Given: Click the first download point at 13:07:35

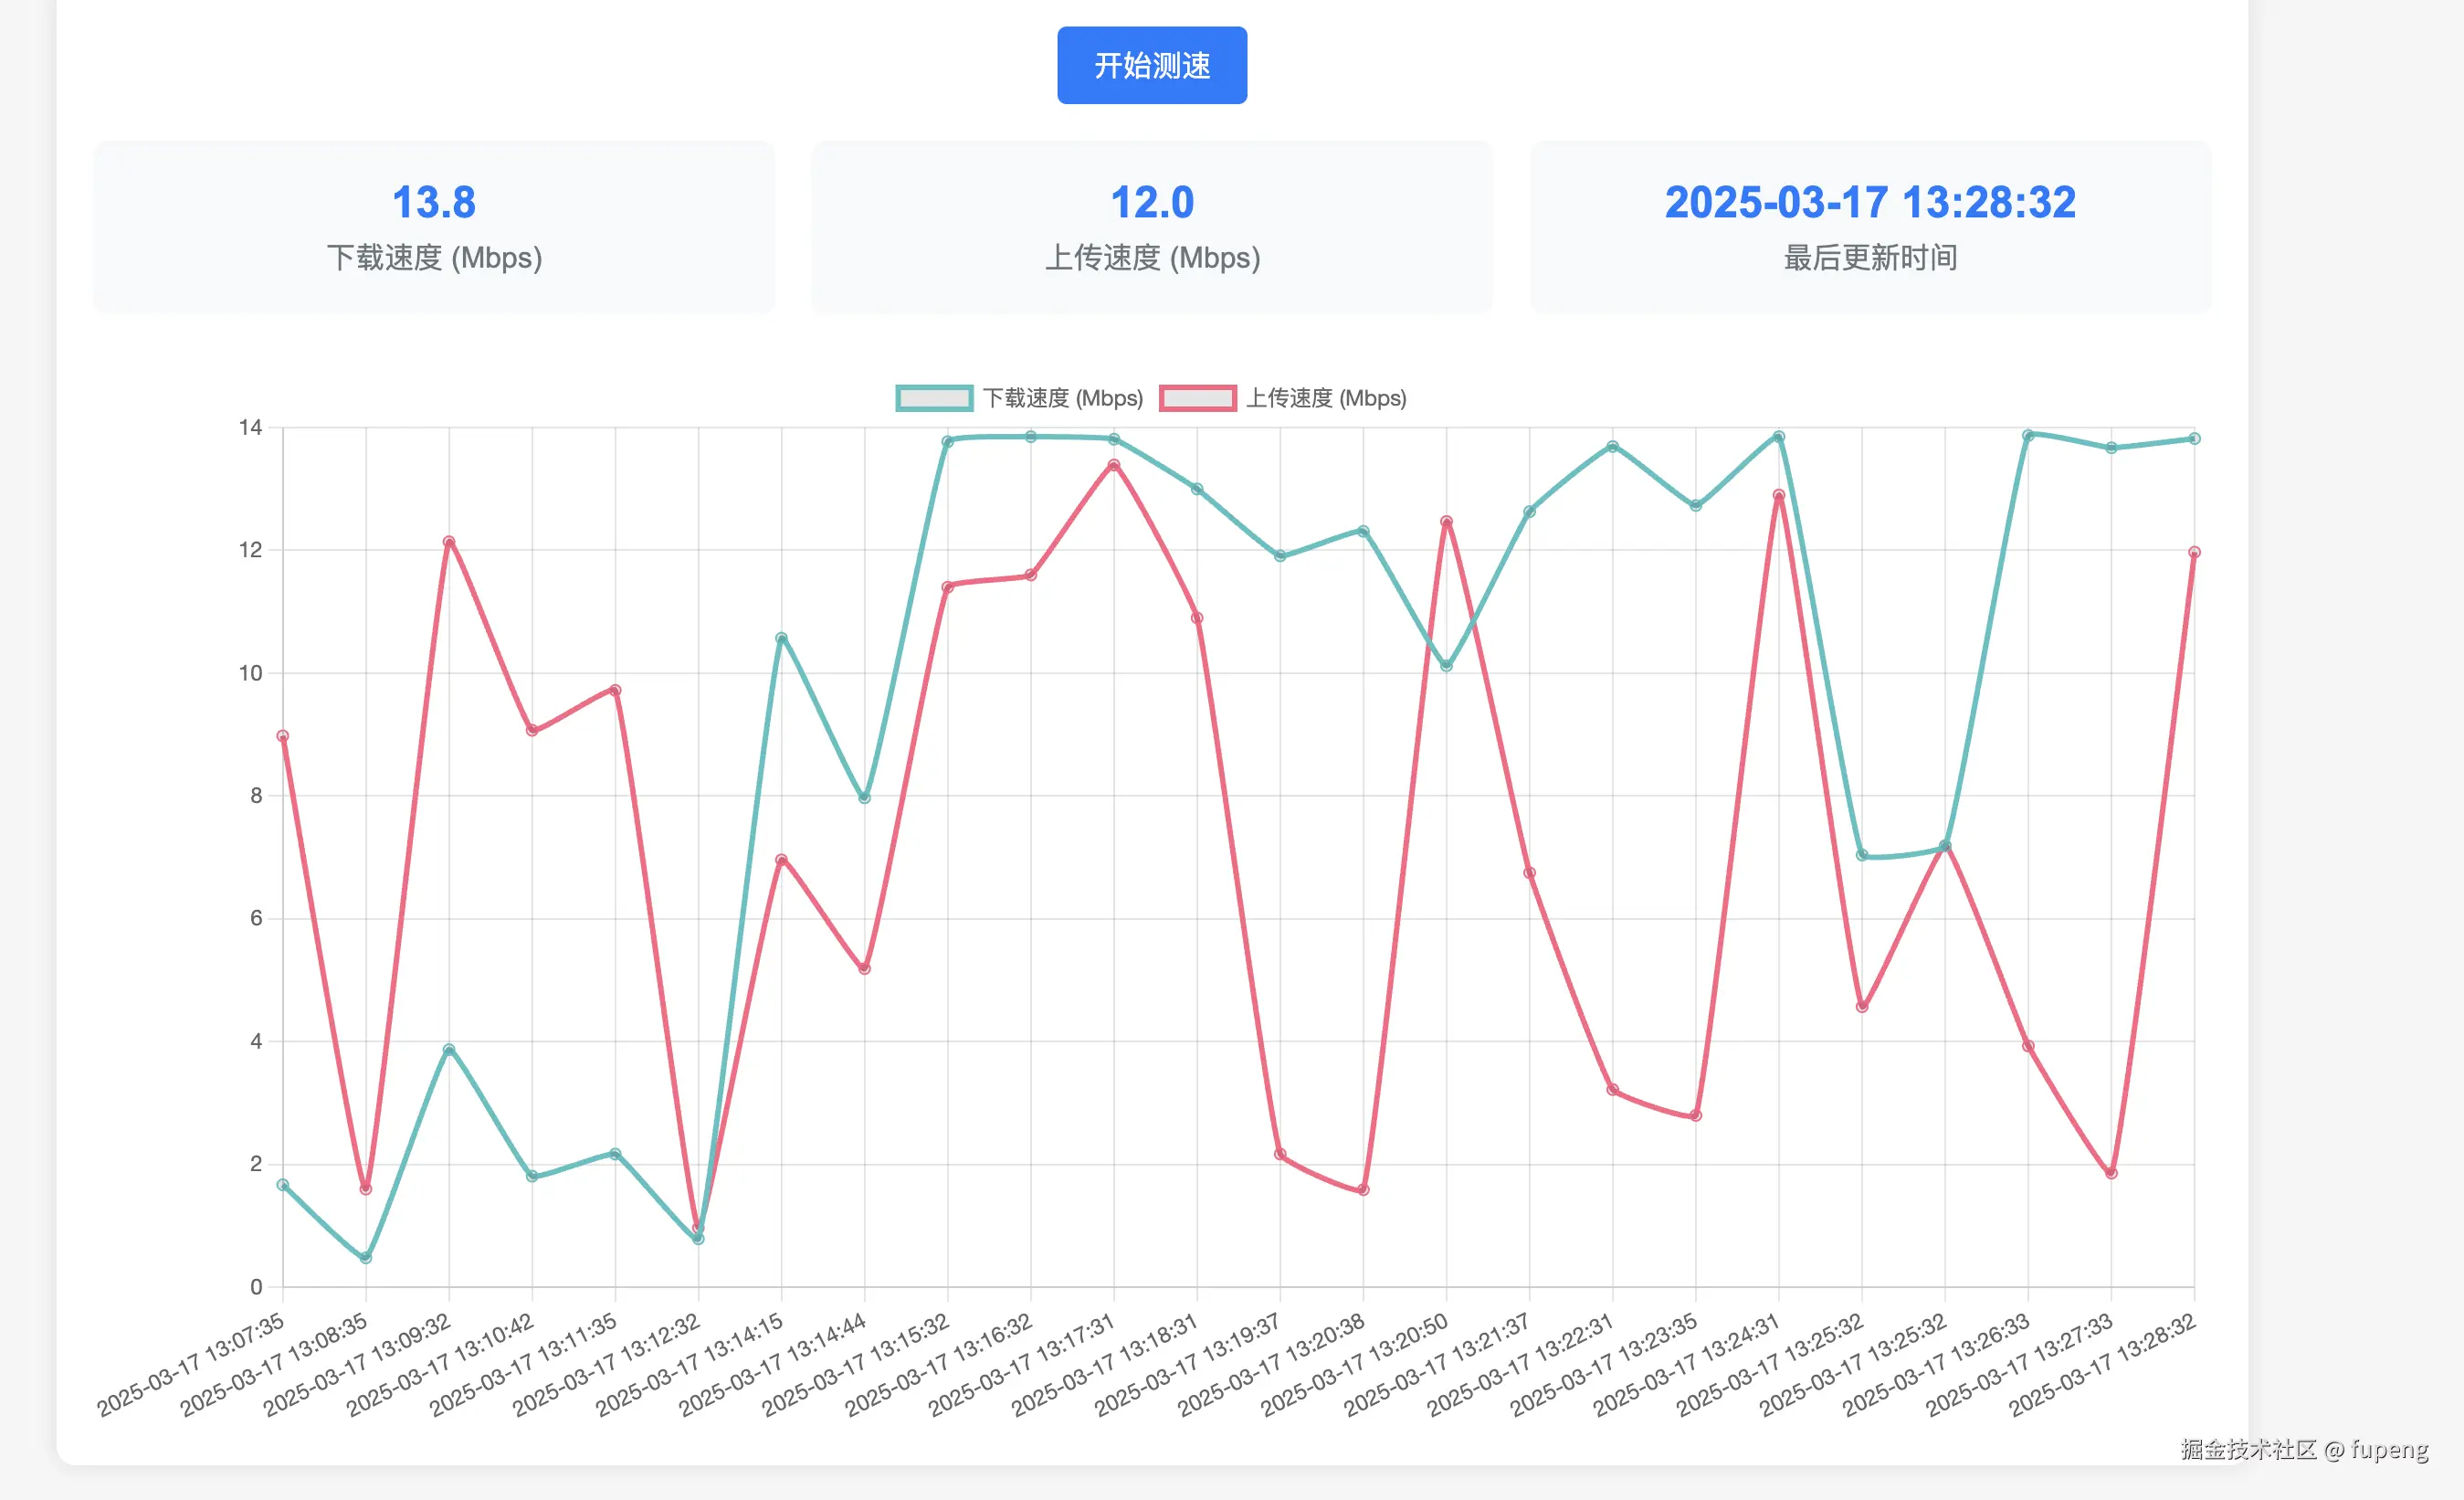Looking at the screenshot, I should point(283,1185).
